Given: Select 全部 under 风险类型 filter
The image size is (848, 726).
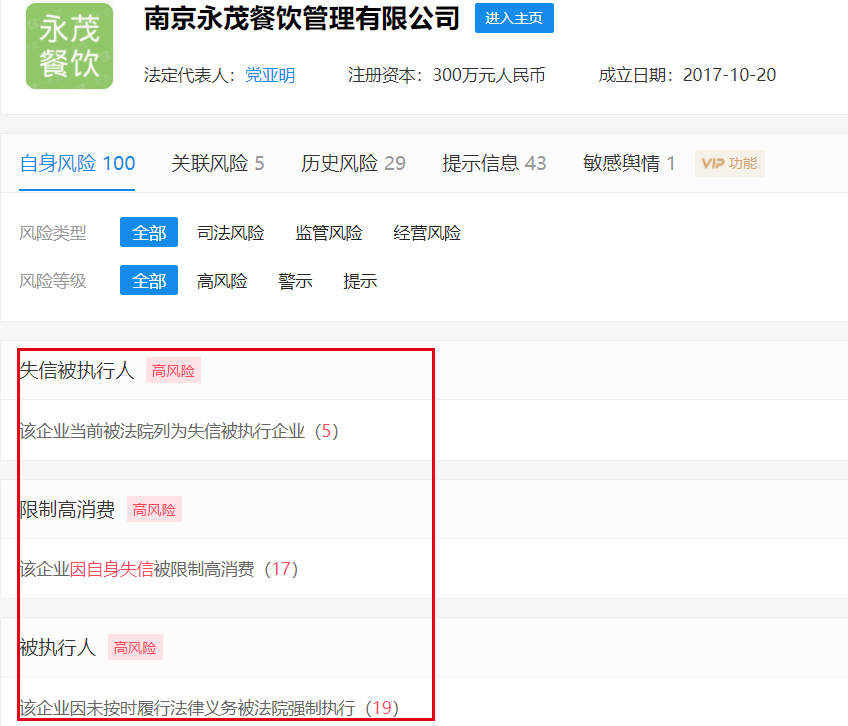Looking at the screenshot, I should 149,233.
